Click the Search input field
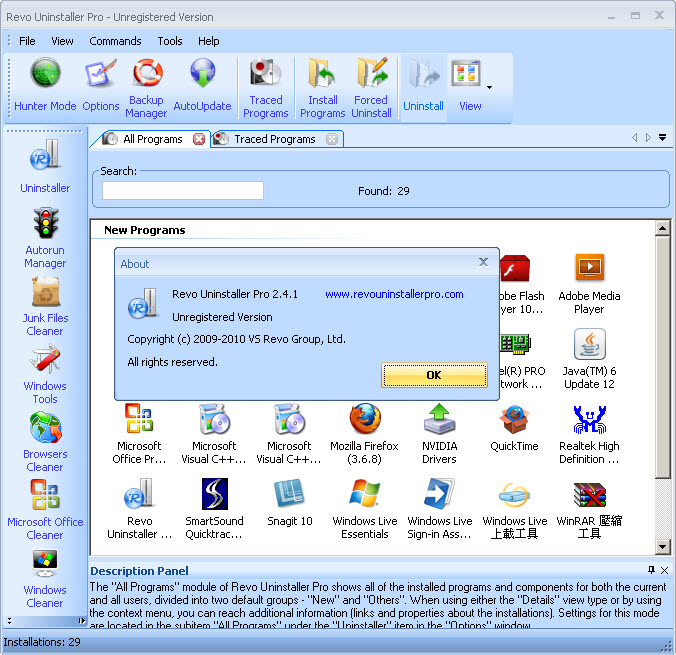 [x=183, y=190]
